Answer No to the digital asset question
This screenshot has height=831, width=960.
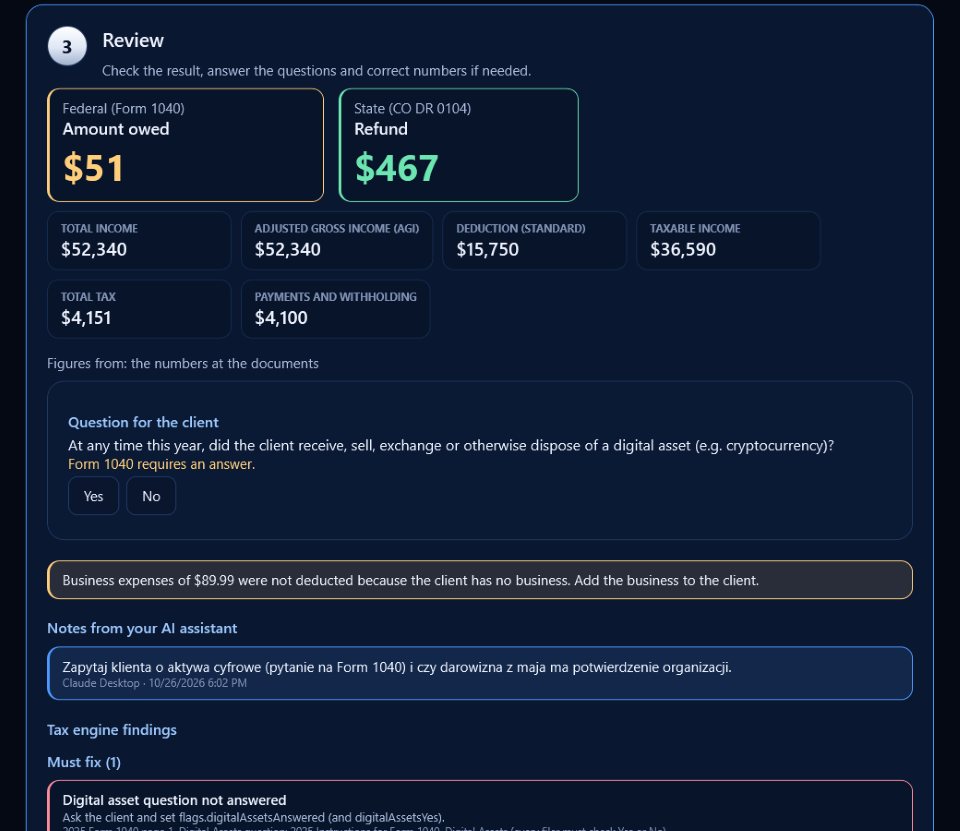[151, 496]
